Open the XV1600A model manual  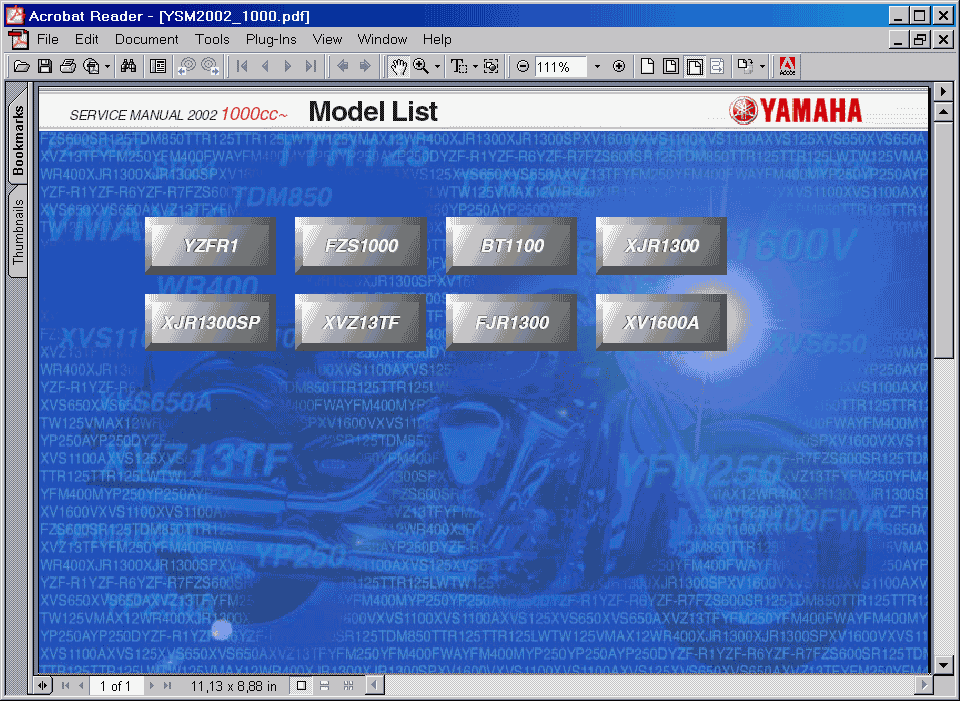pos(661,322)
